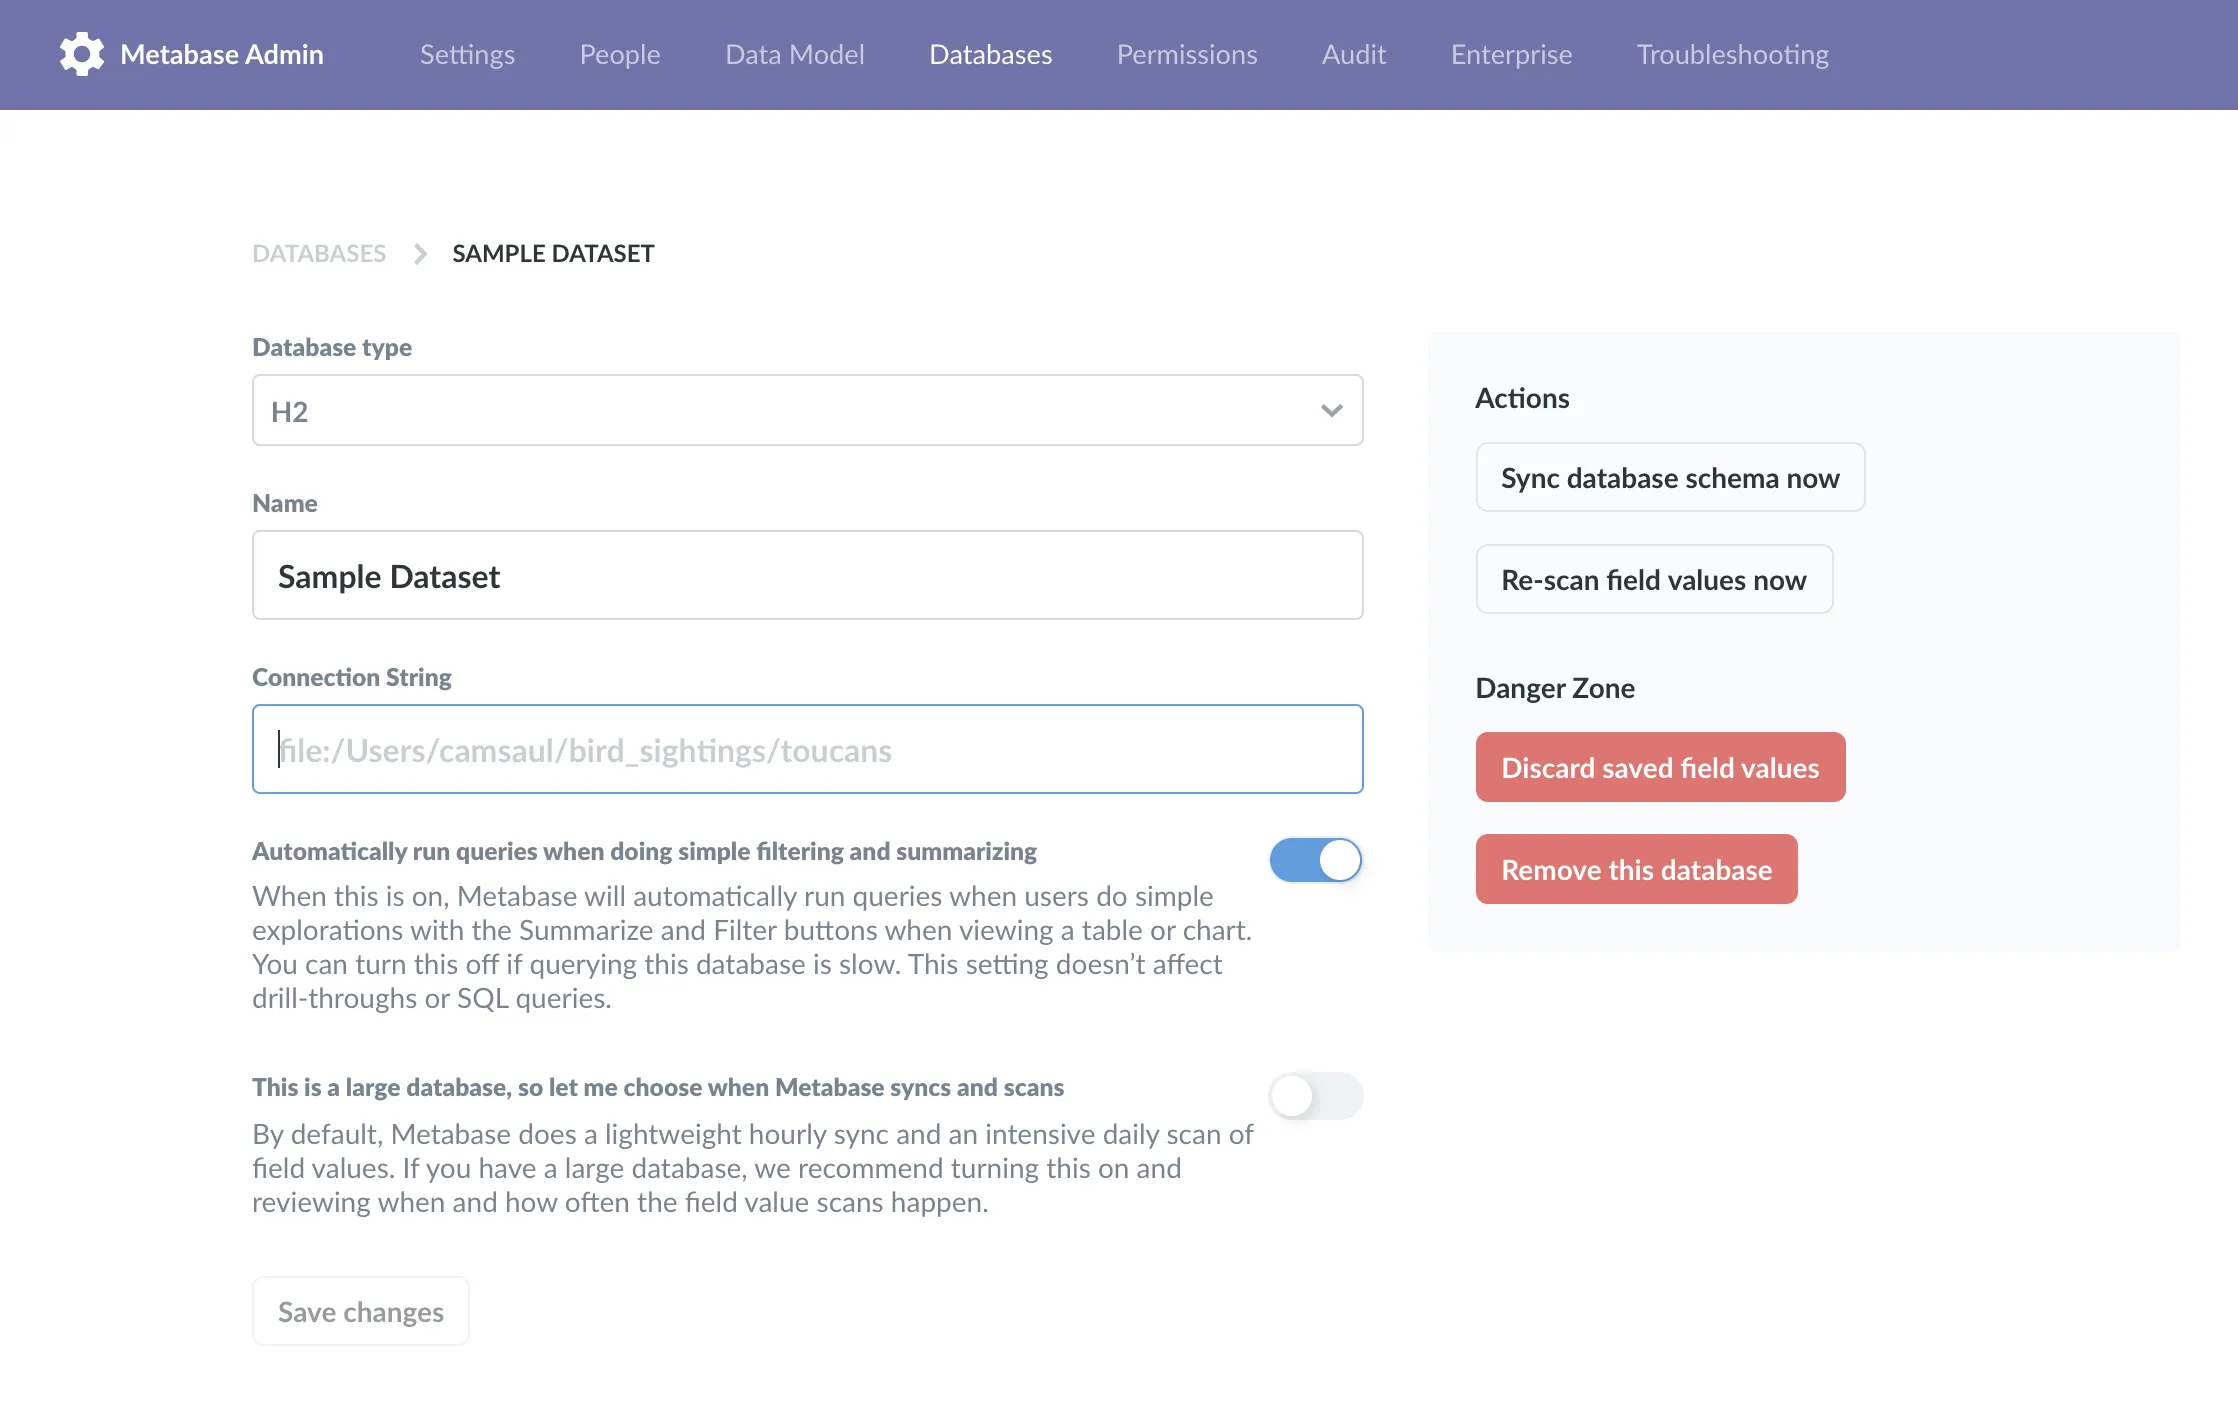Click the breadcrumb arrow after DATABASES
2238x1410 pixels.
420,253
